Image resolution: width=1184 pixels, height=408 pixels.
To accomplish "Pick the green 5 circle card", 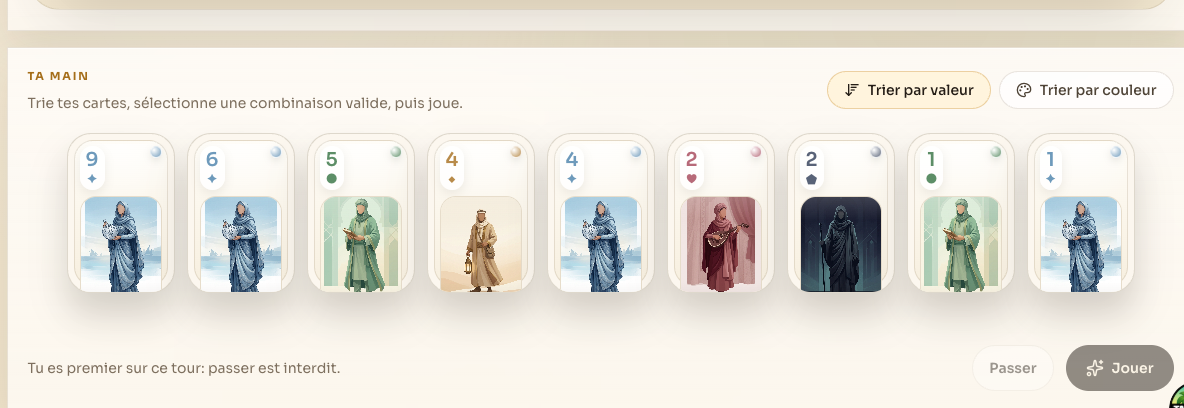I will pos(361,213).
